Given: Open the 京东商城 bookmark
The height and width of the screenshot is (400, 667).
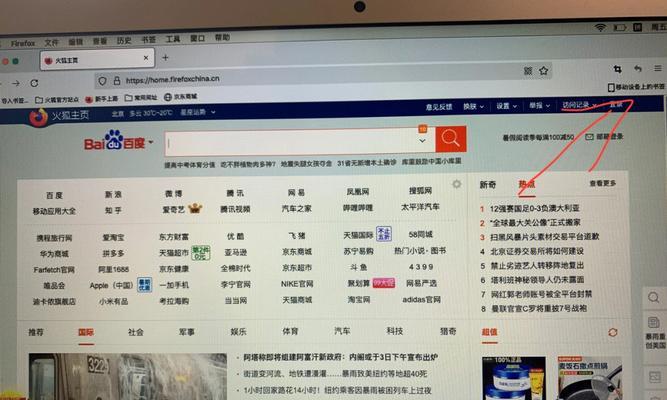Looking at the screenshot, I should point(180,97).
